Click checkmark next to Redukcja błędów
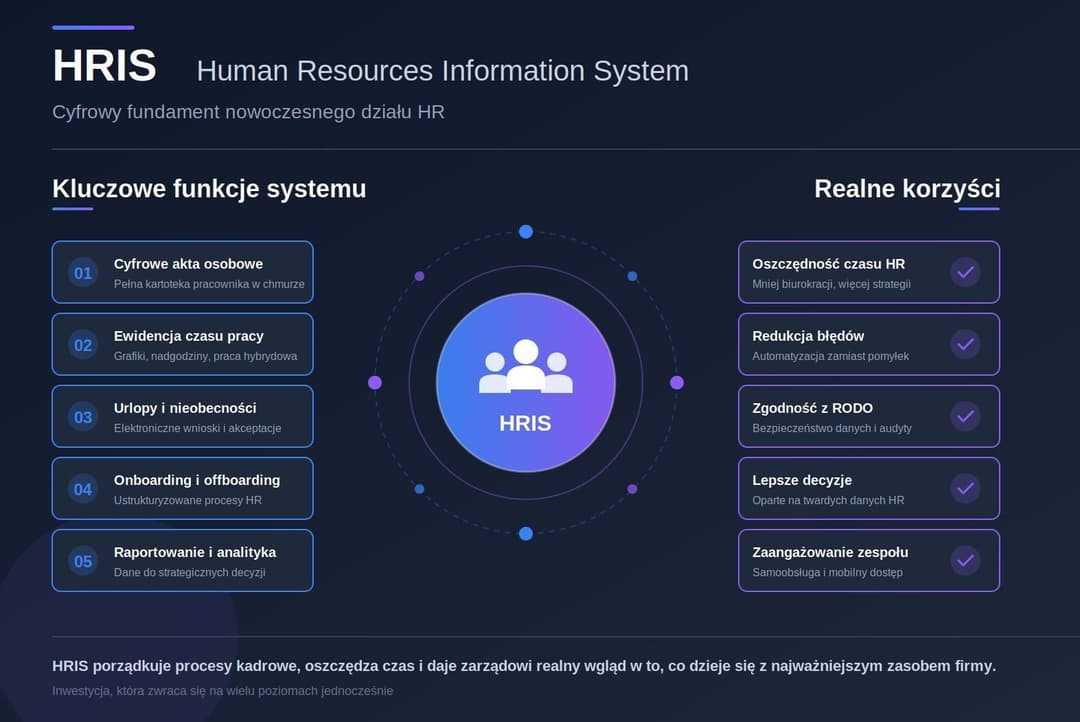The width and height of the screenshot is (1080, 722). pos(966,344)
